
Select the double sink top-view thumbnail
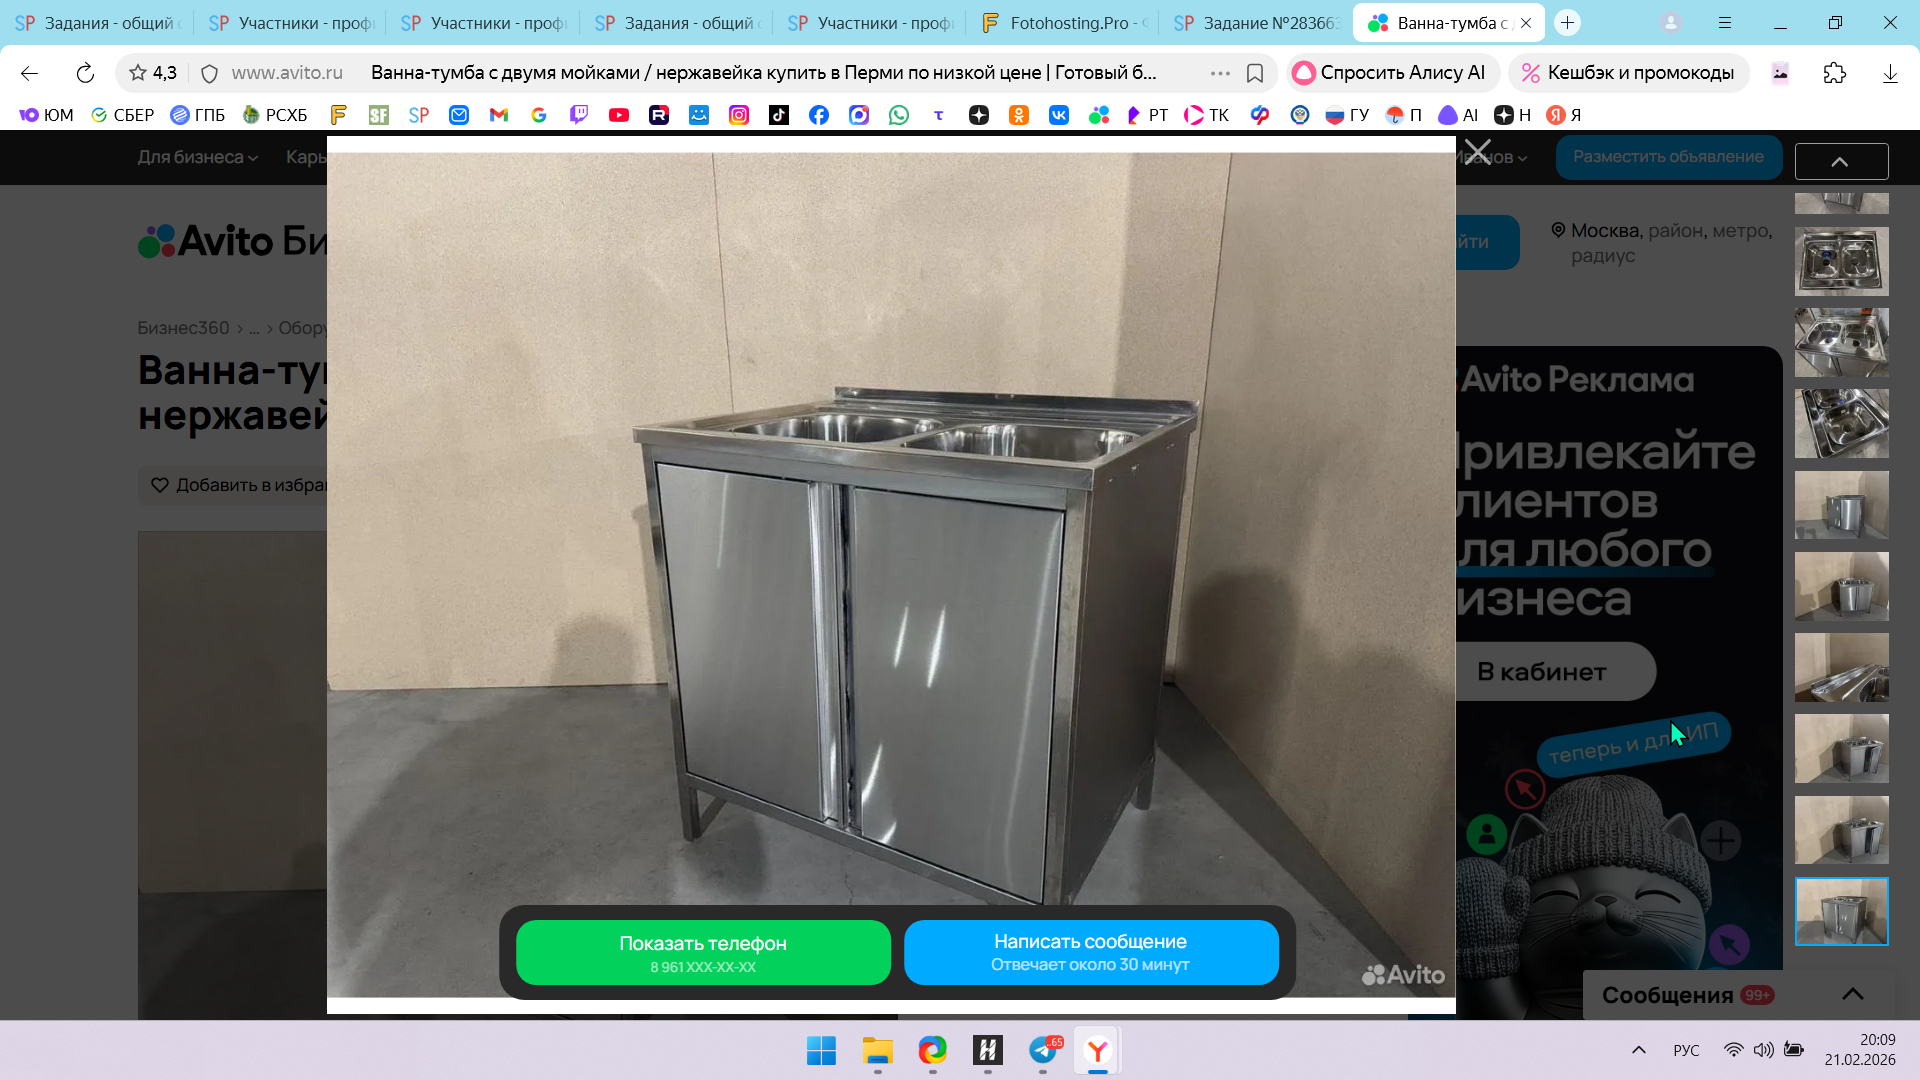1841,261
